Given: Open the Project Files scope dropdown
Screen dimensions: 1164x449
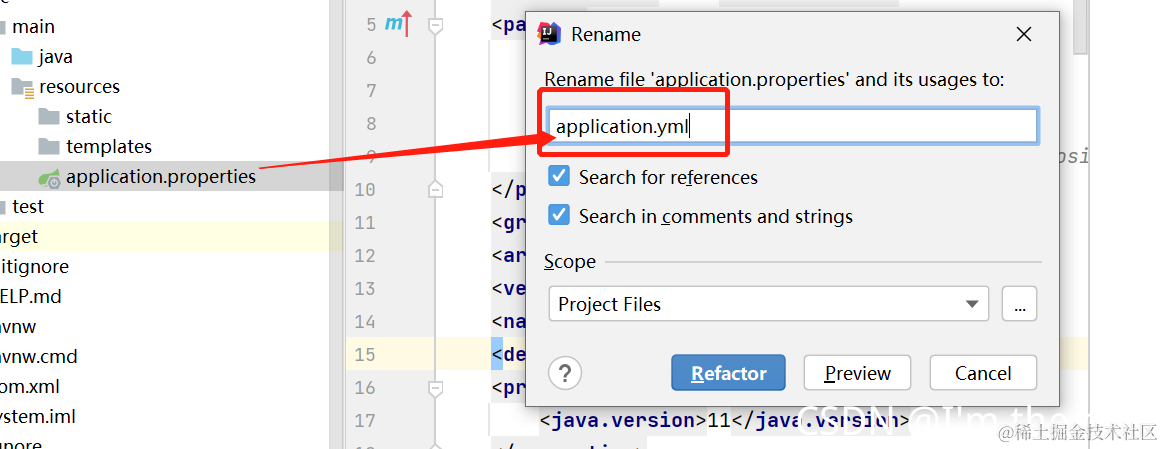Looking at the screenshot, I should [x=768, y=304].
